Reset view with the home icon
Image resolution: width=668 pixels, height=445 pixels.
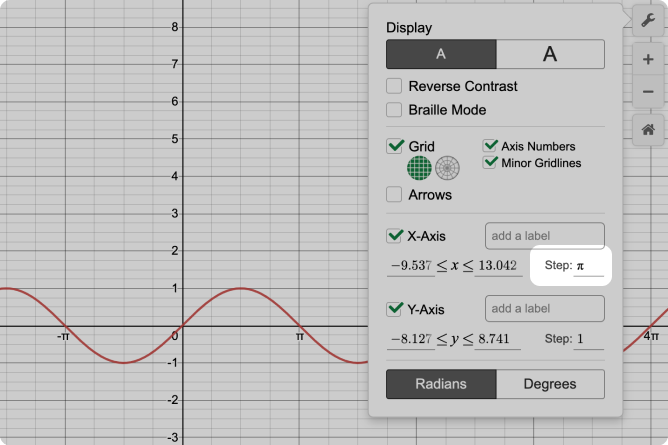(x=648, y=130)
